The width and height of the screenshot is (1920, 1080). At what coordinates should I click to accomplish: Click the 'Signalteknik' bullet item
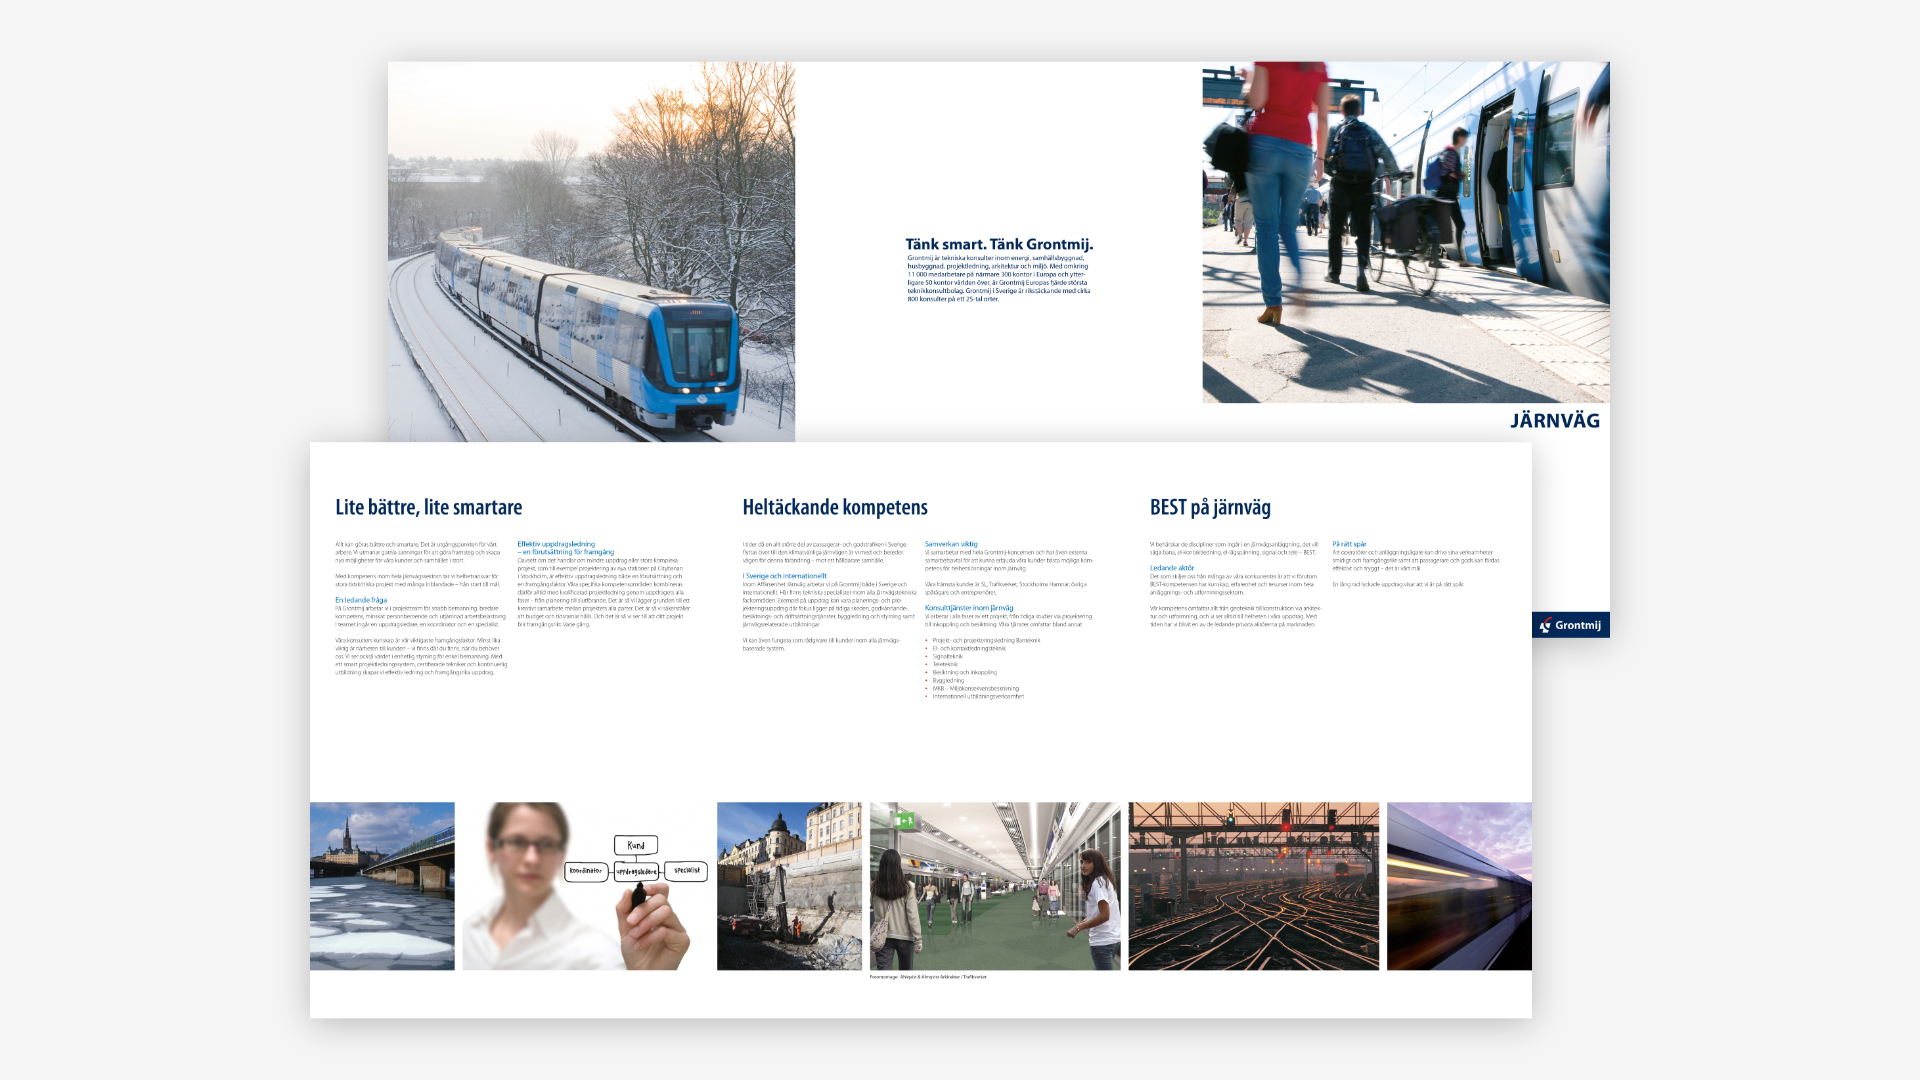pos(947,657)
